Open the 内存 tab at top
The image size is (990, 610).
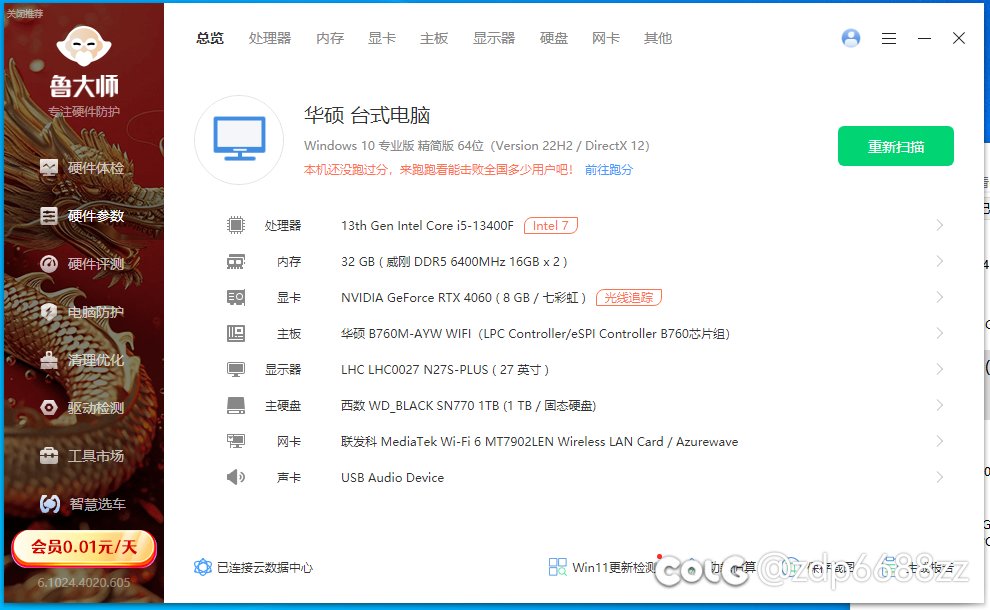(x=330, y=39)
